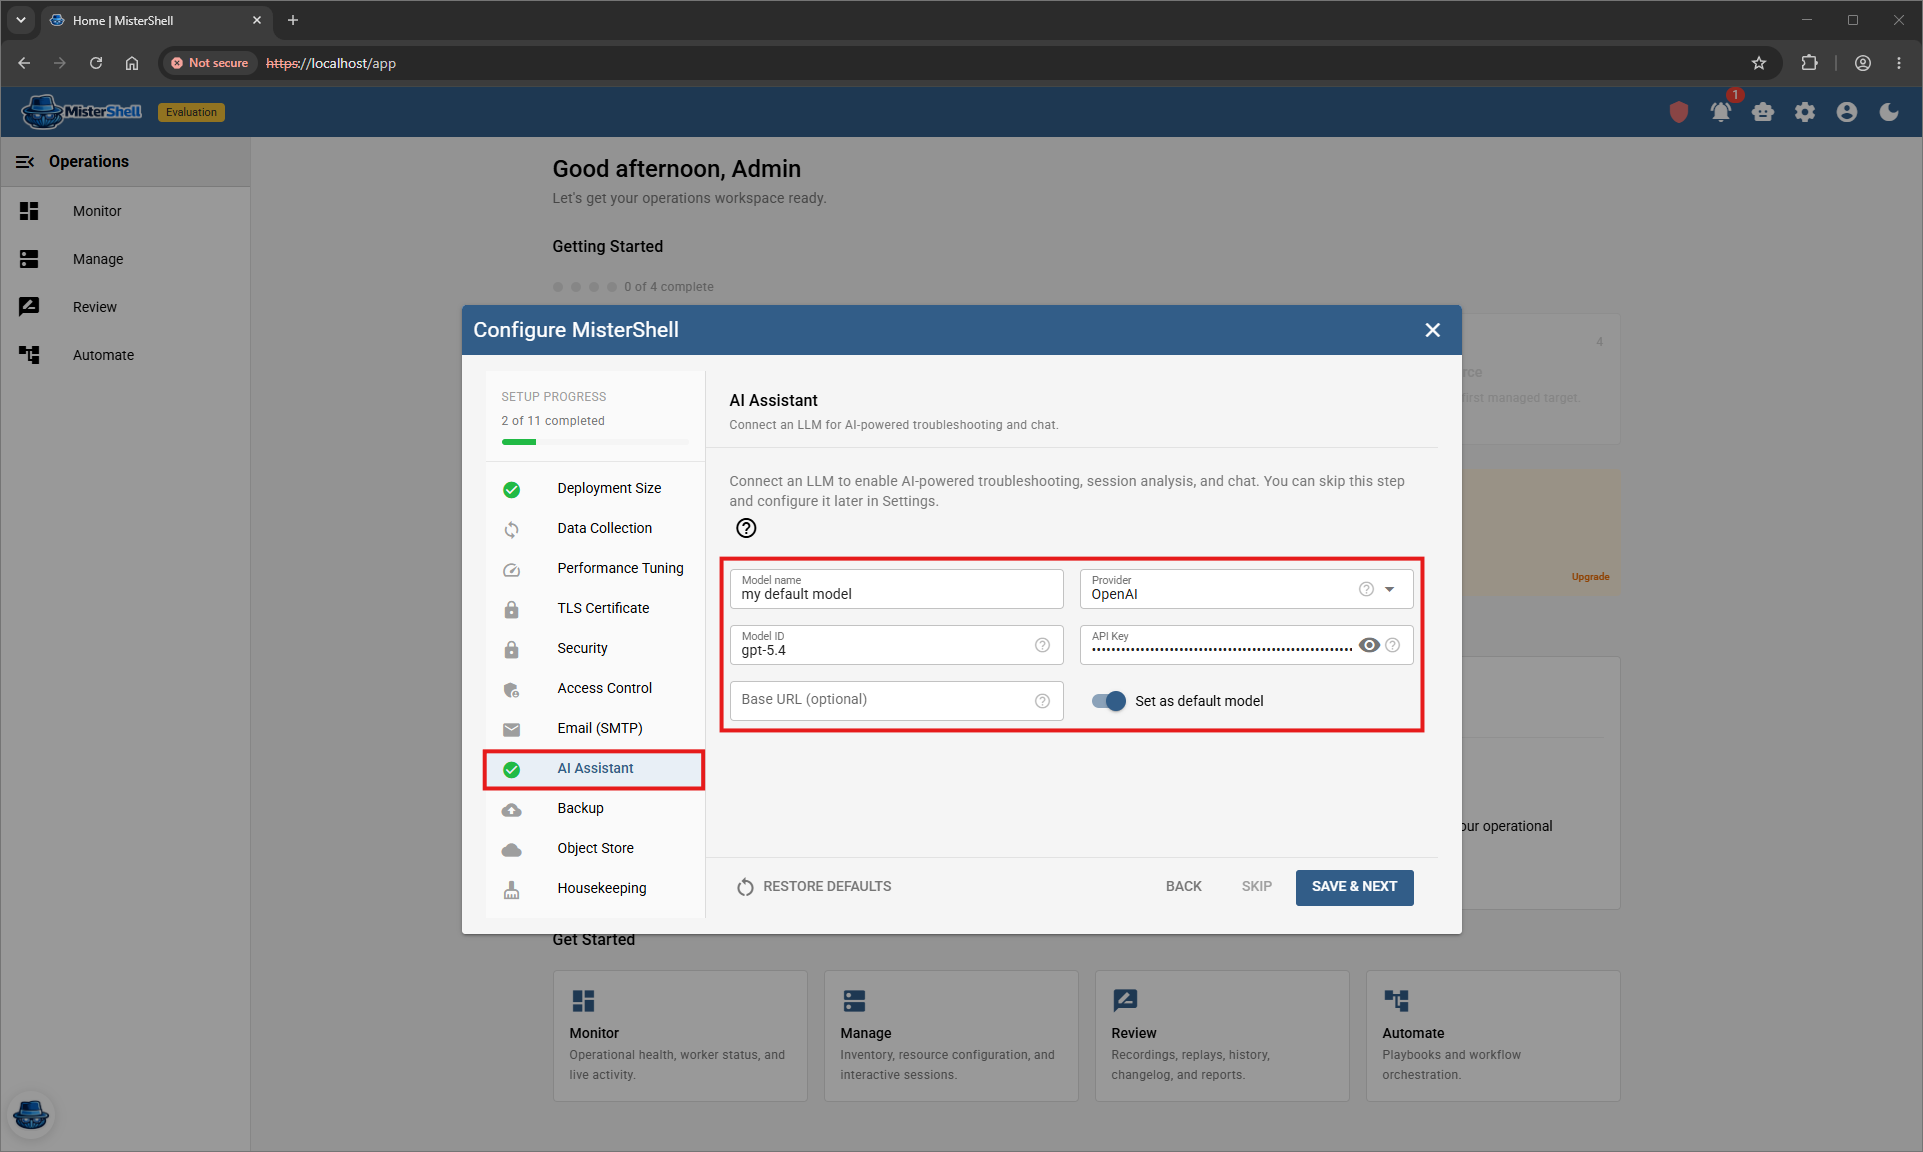Click the Automate card icon under Get Started
This screenshot has width=1923, height=1152.
(1396, 1000)
